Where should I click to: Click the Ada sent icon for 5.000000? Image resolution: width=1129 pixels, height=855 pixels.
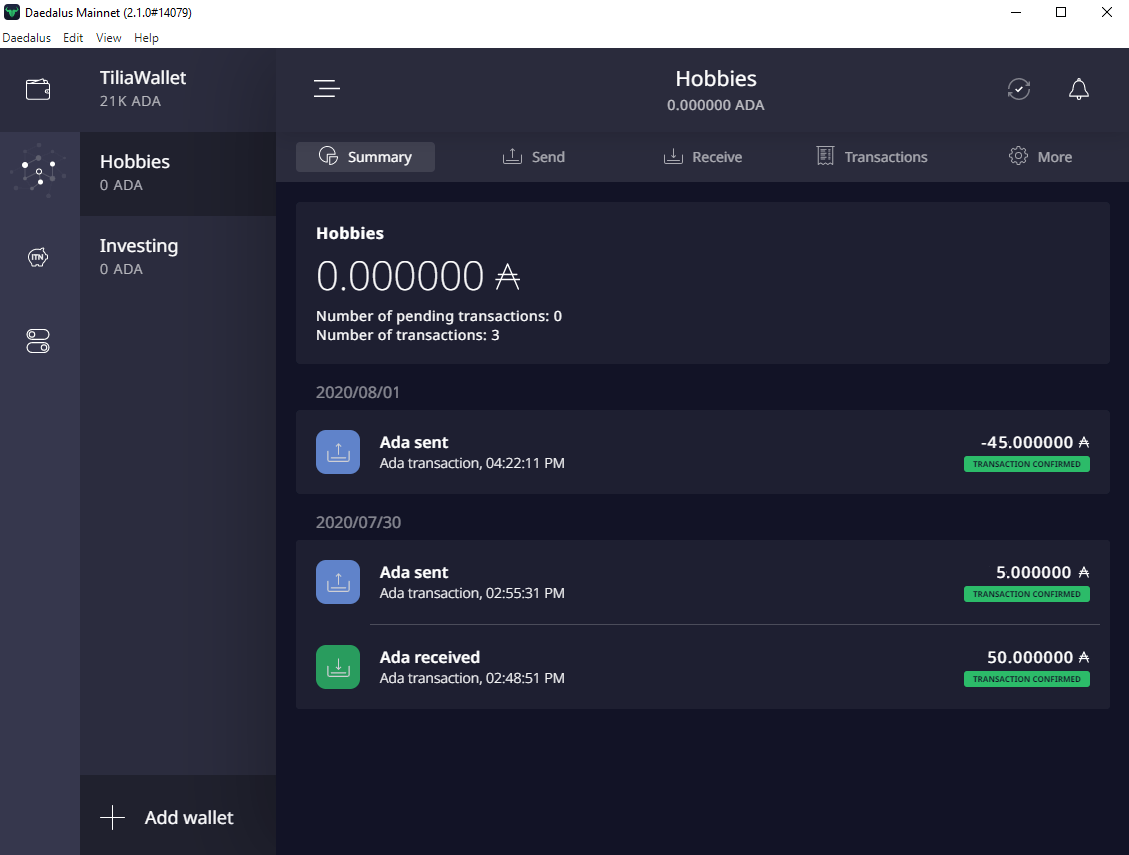point(338,582)
